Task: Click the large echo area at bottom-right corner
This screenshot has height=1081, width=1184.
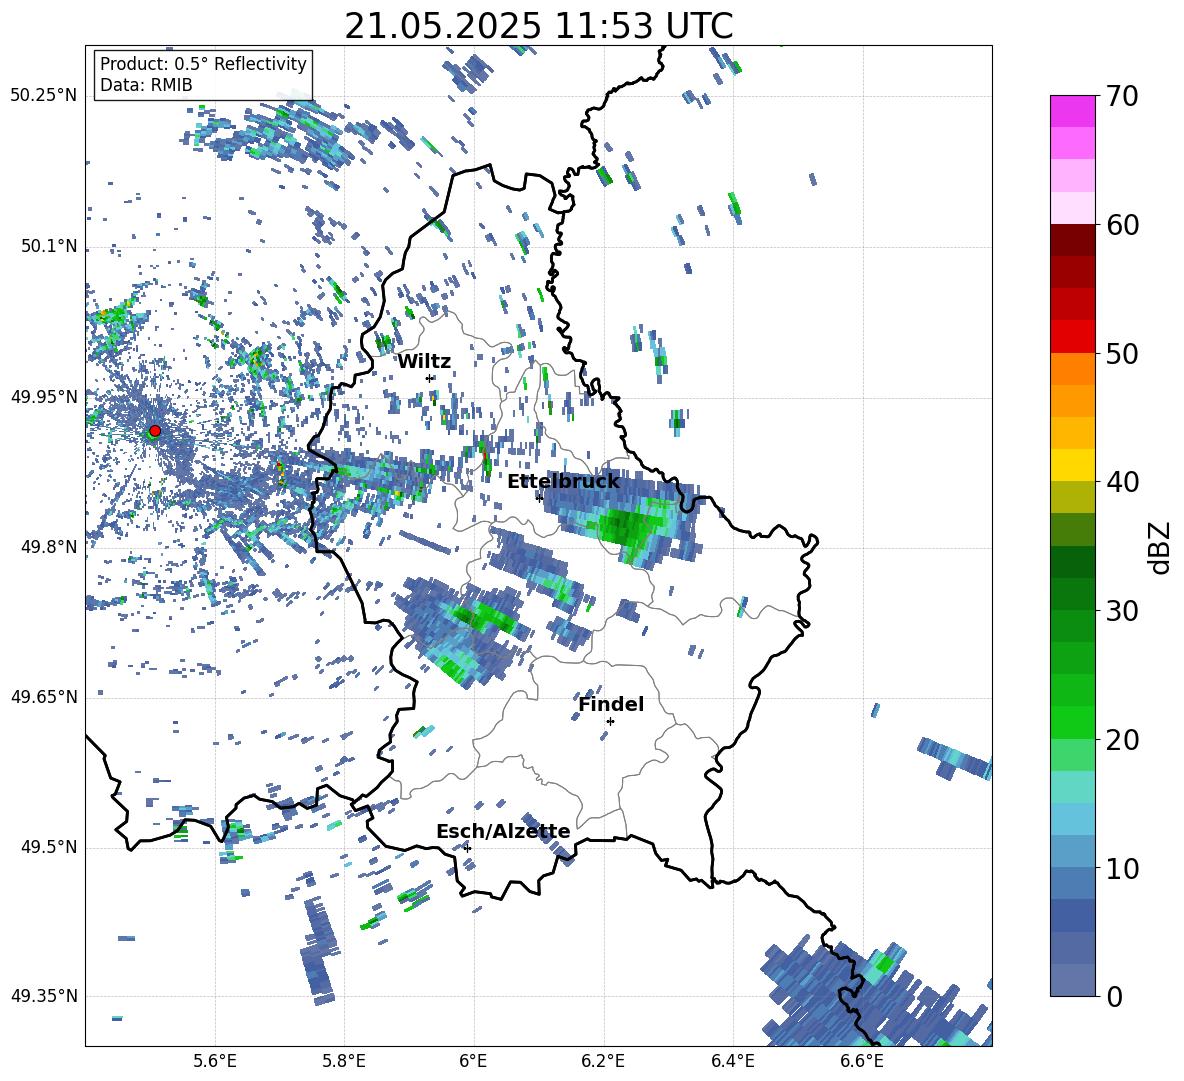Action: coord(876,995)
